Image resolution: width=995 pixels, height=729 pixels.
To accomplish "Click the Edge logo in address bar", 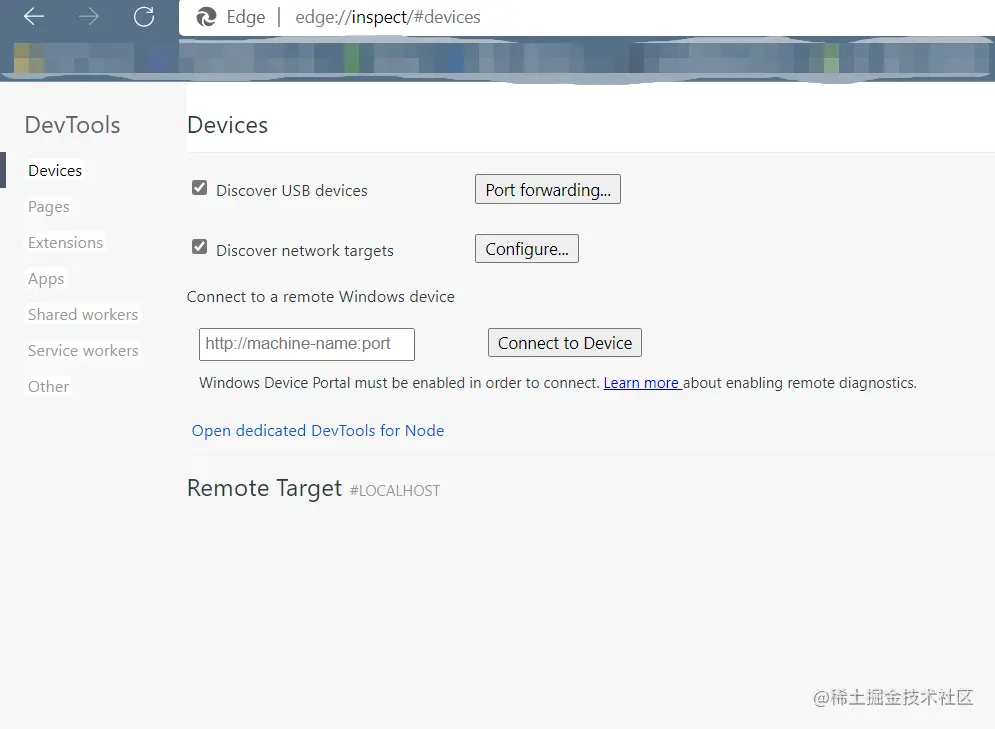I will (206, 17).
